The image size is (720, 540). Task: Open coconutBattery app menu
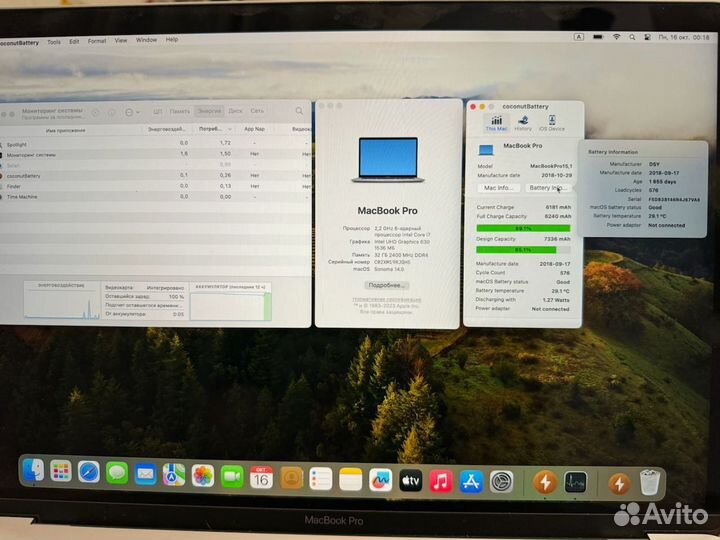click(19, 43)
